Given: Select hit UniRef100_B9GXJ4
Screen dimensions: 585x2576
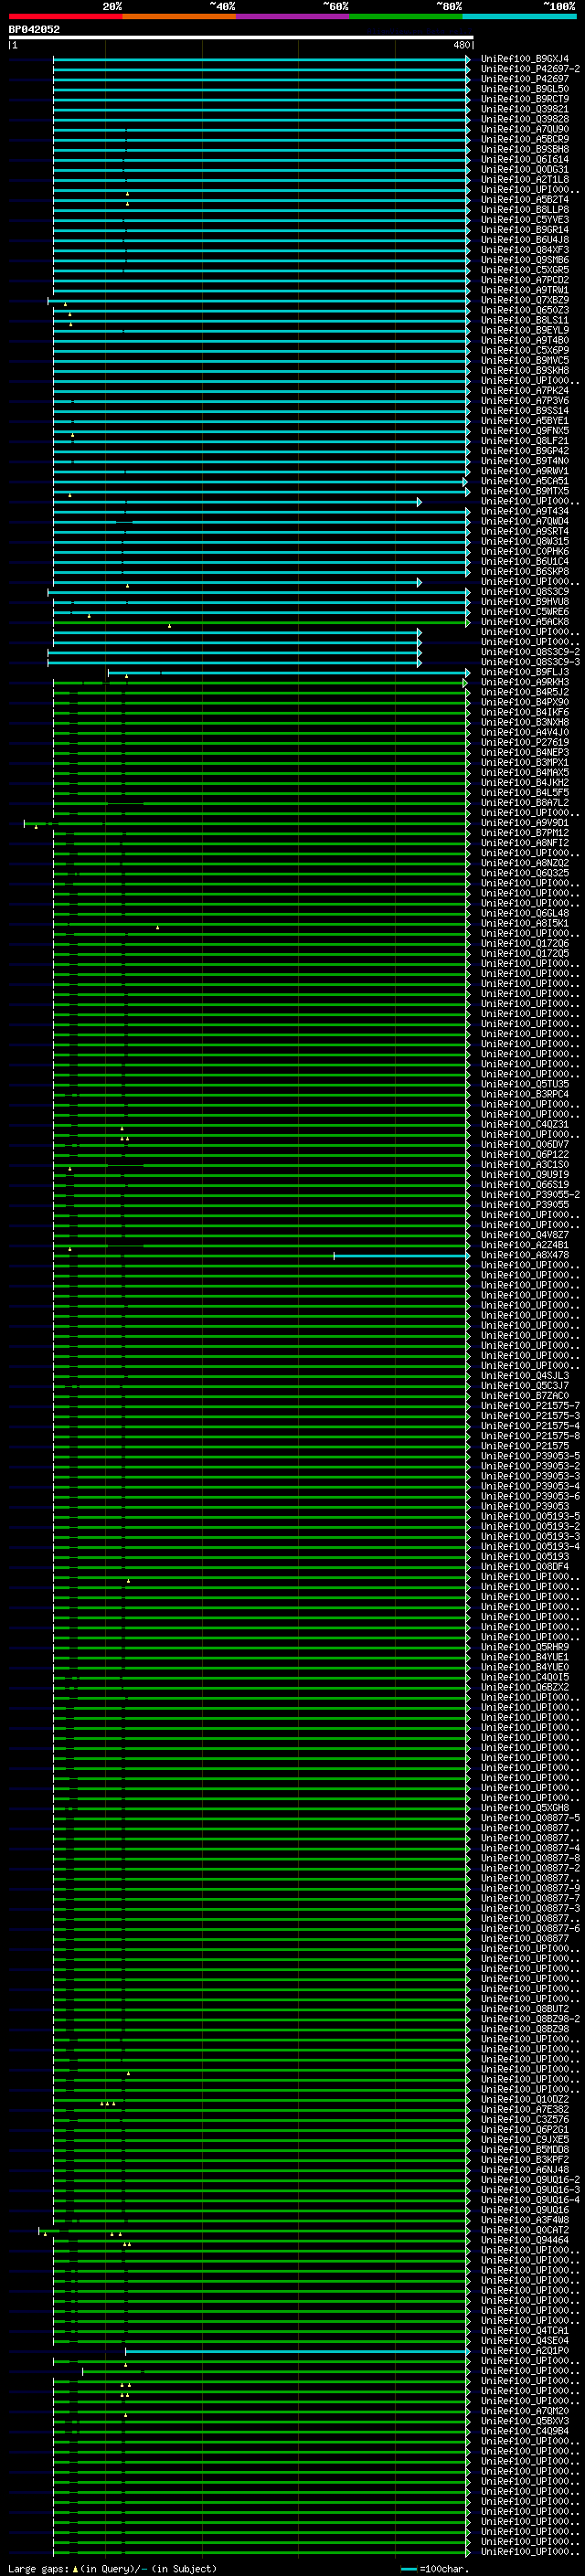Looking at the screenshot, I should click(x=525, y=59).
